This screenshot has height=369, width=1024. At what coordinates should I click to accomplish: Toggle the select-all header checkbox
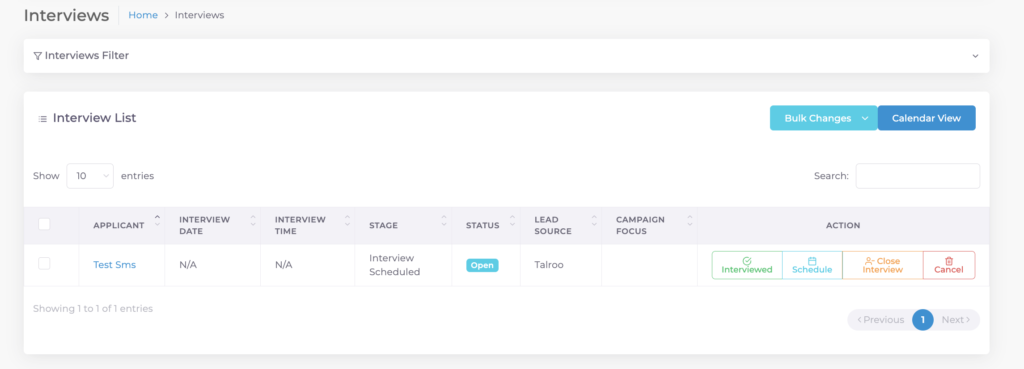click(44, 224)
